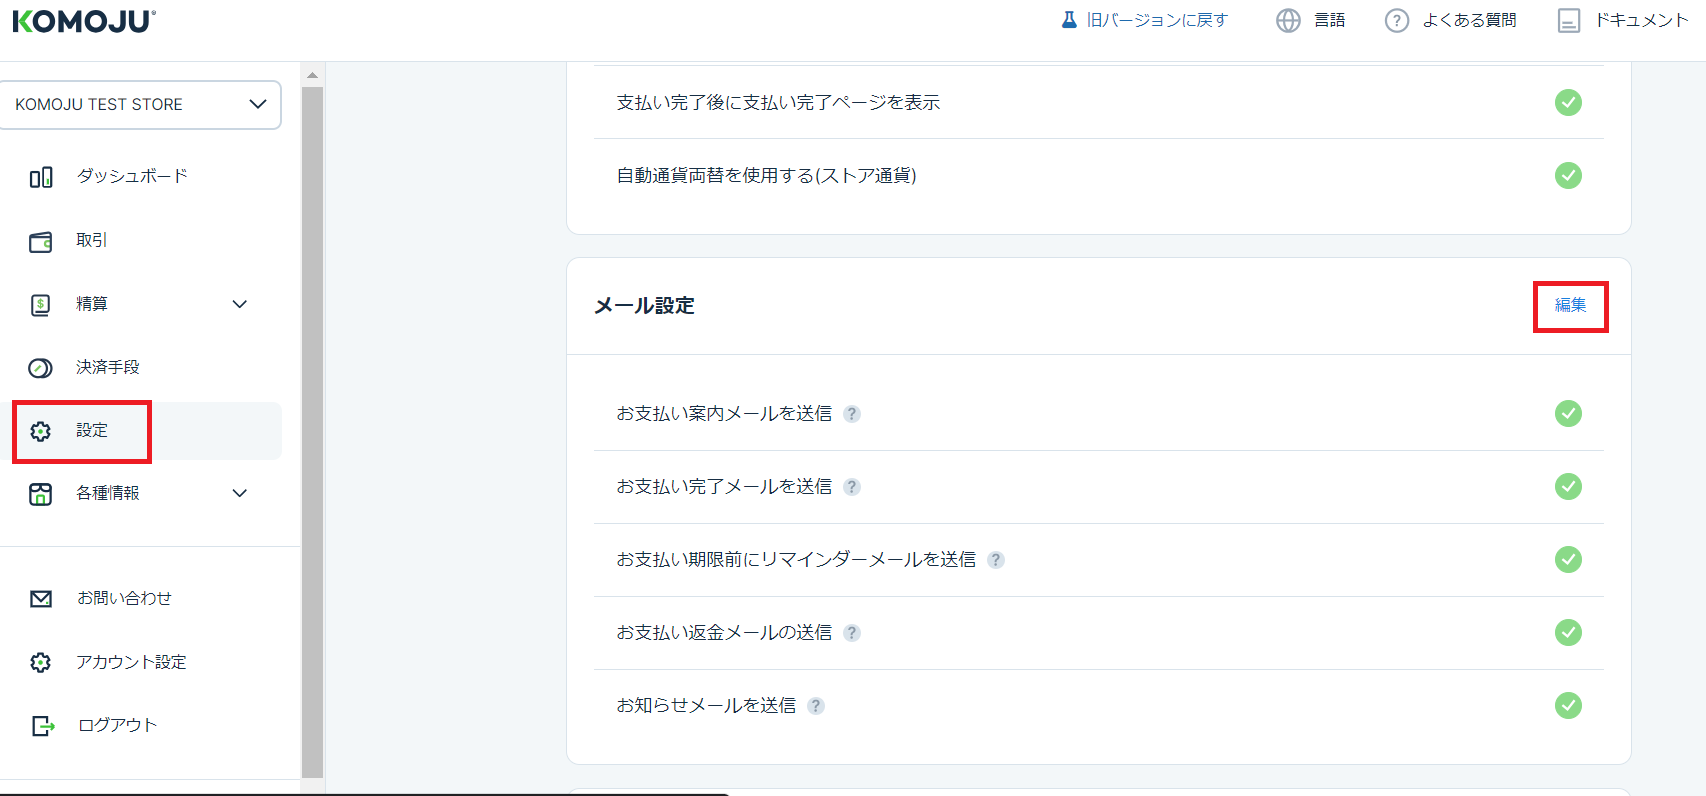Click the globe icon for 言語
Screen dimensions: 1706x796
pyautogui.click(x=1288, y=21)
